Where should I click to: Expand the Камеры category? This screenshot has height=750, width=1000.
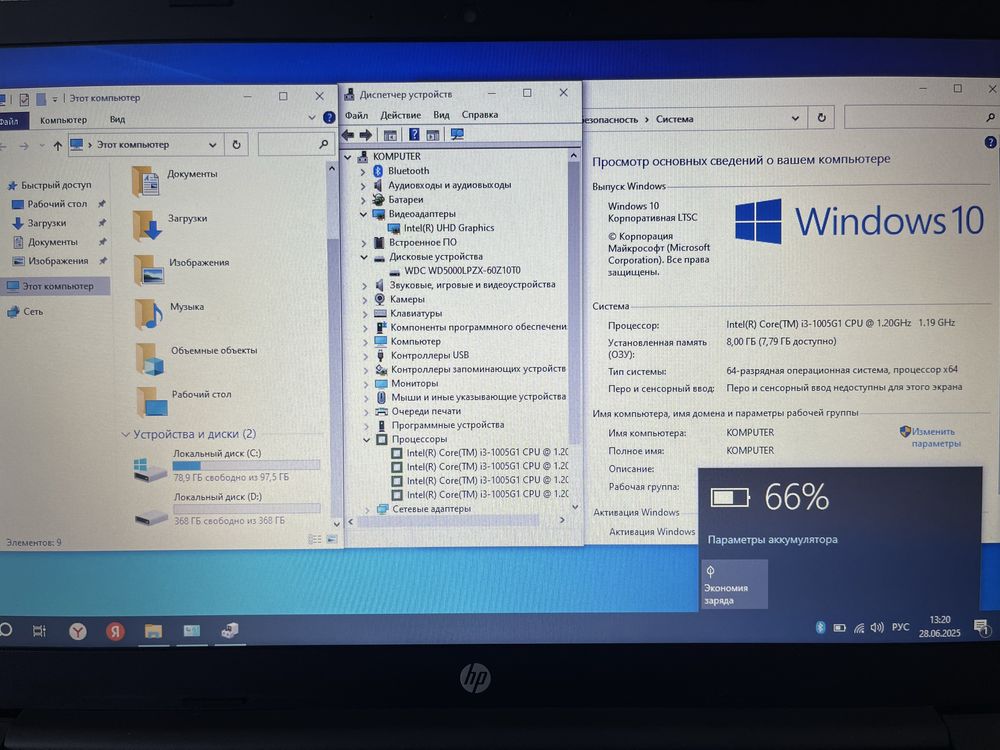pyautogui.click(x=365, y=300)
